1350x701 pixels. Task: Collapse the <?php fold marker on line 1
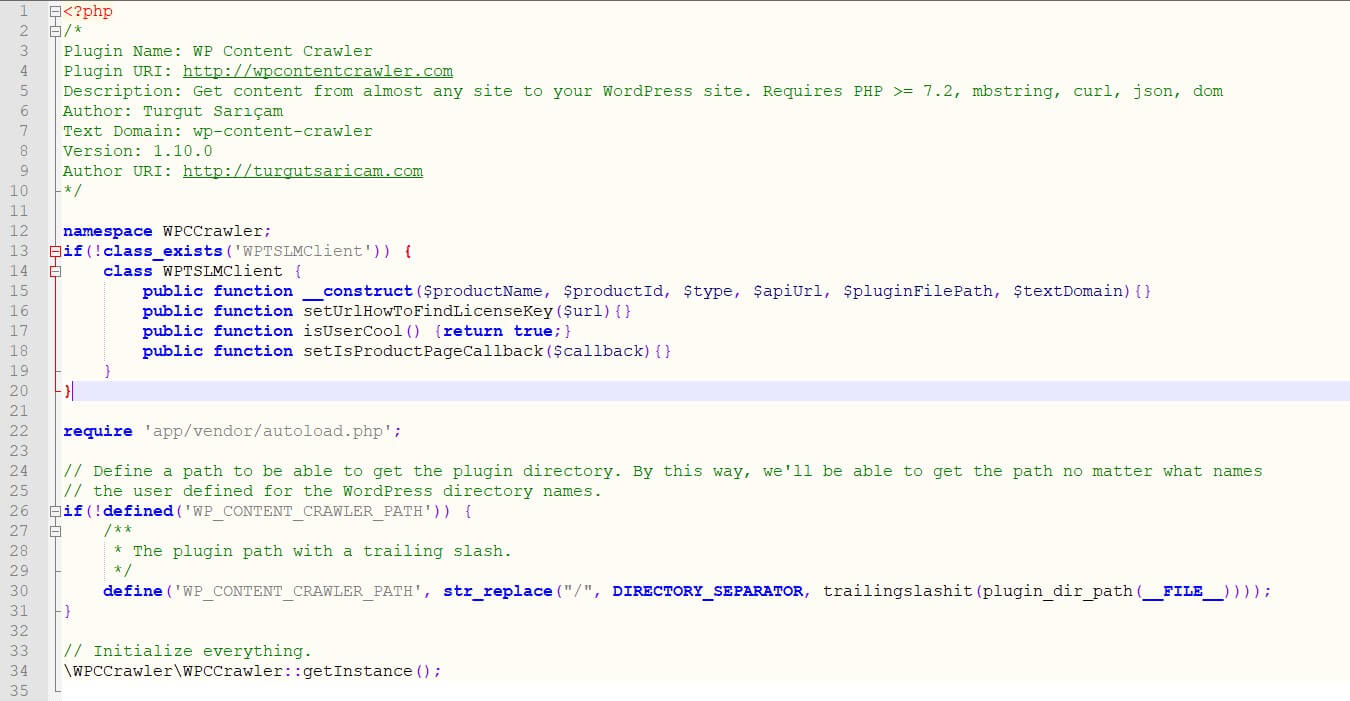(54, 11)
